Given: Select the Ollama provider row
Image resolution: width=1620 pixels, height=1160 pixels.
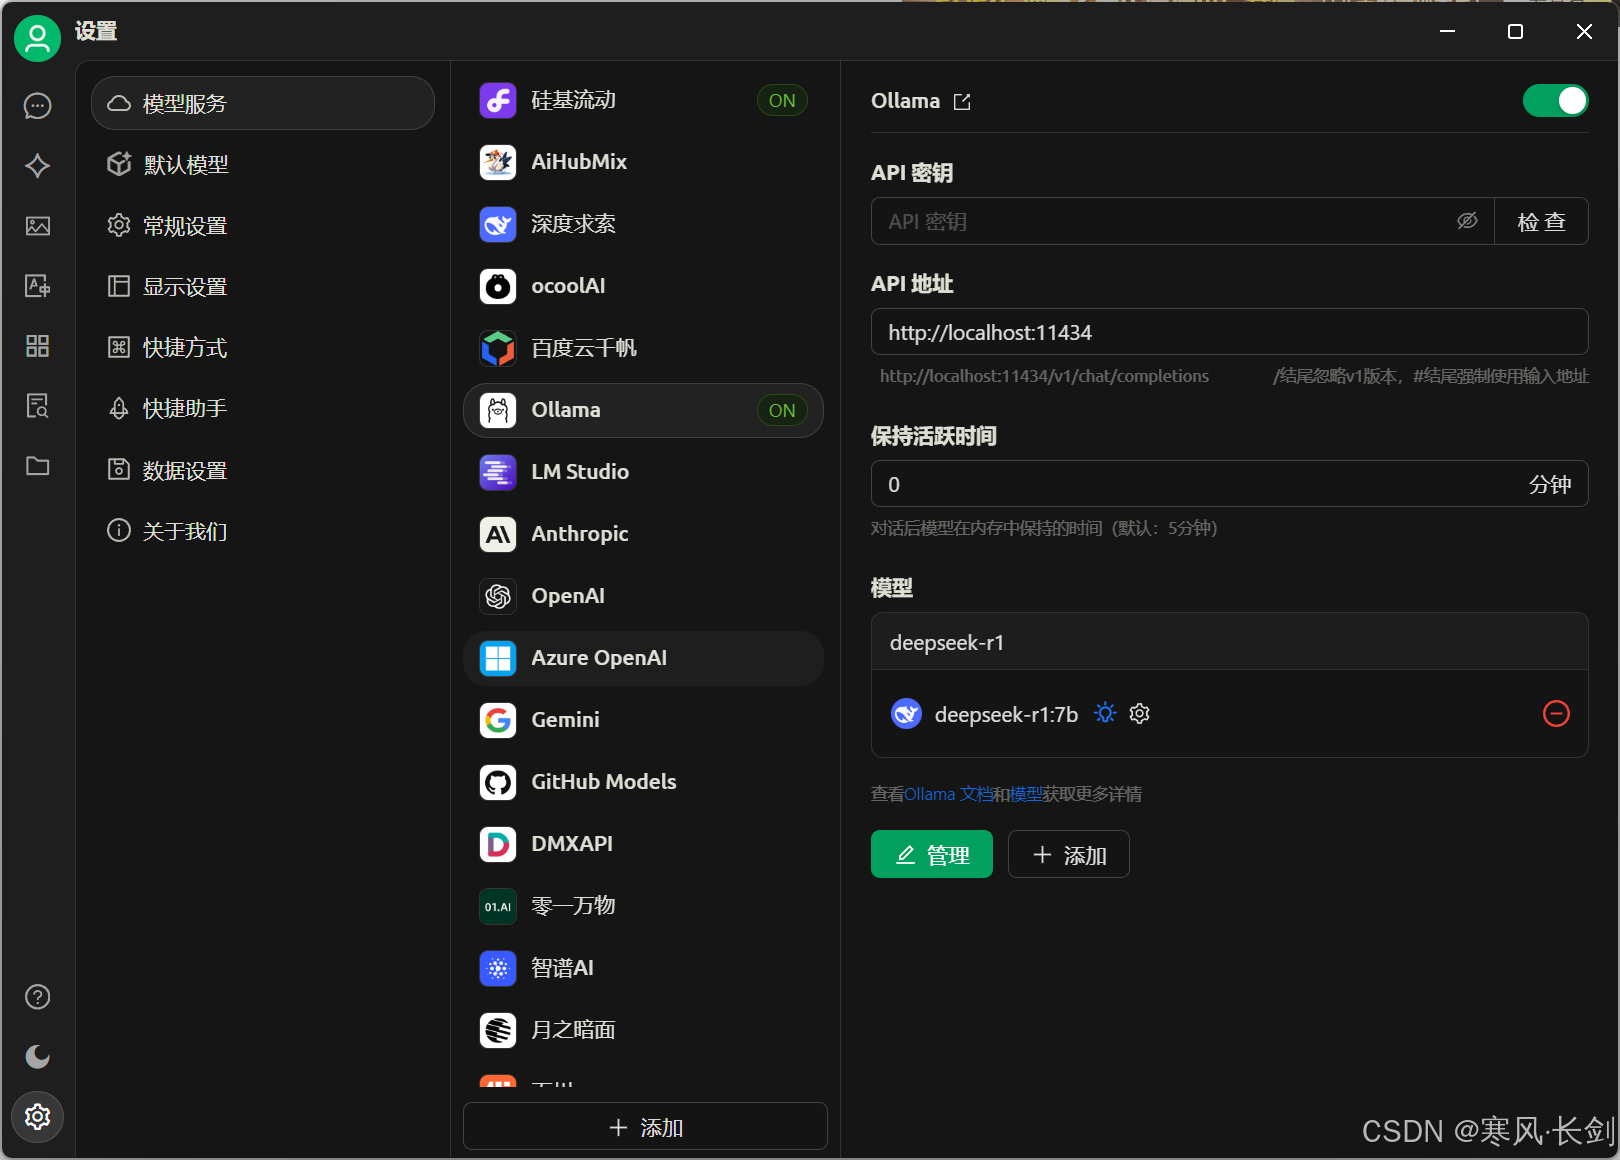Looking at the screenshot, I should (x=643, y=410).
